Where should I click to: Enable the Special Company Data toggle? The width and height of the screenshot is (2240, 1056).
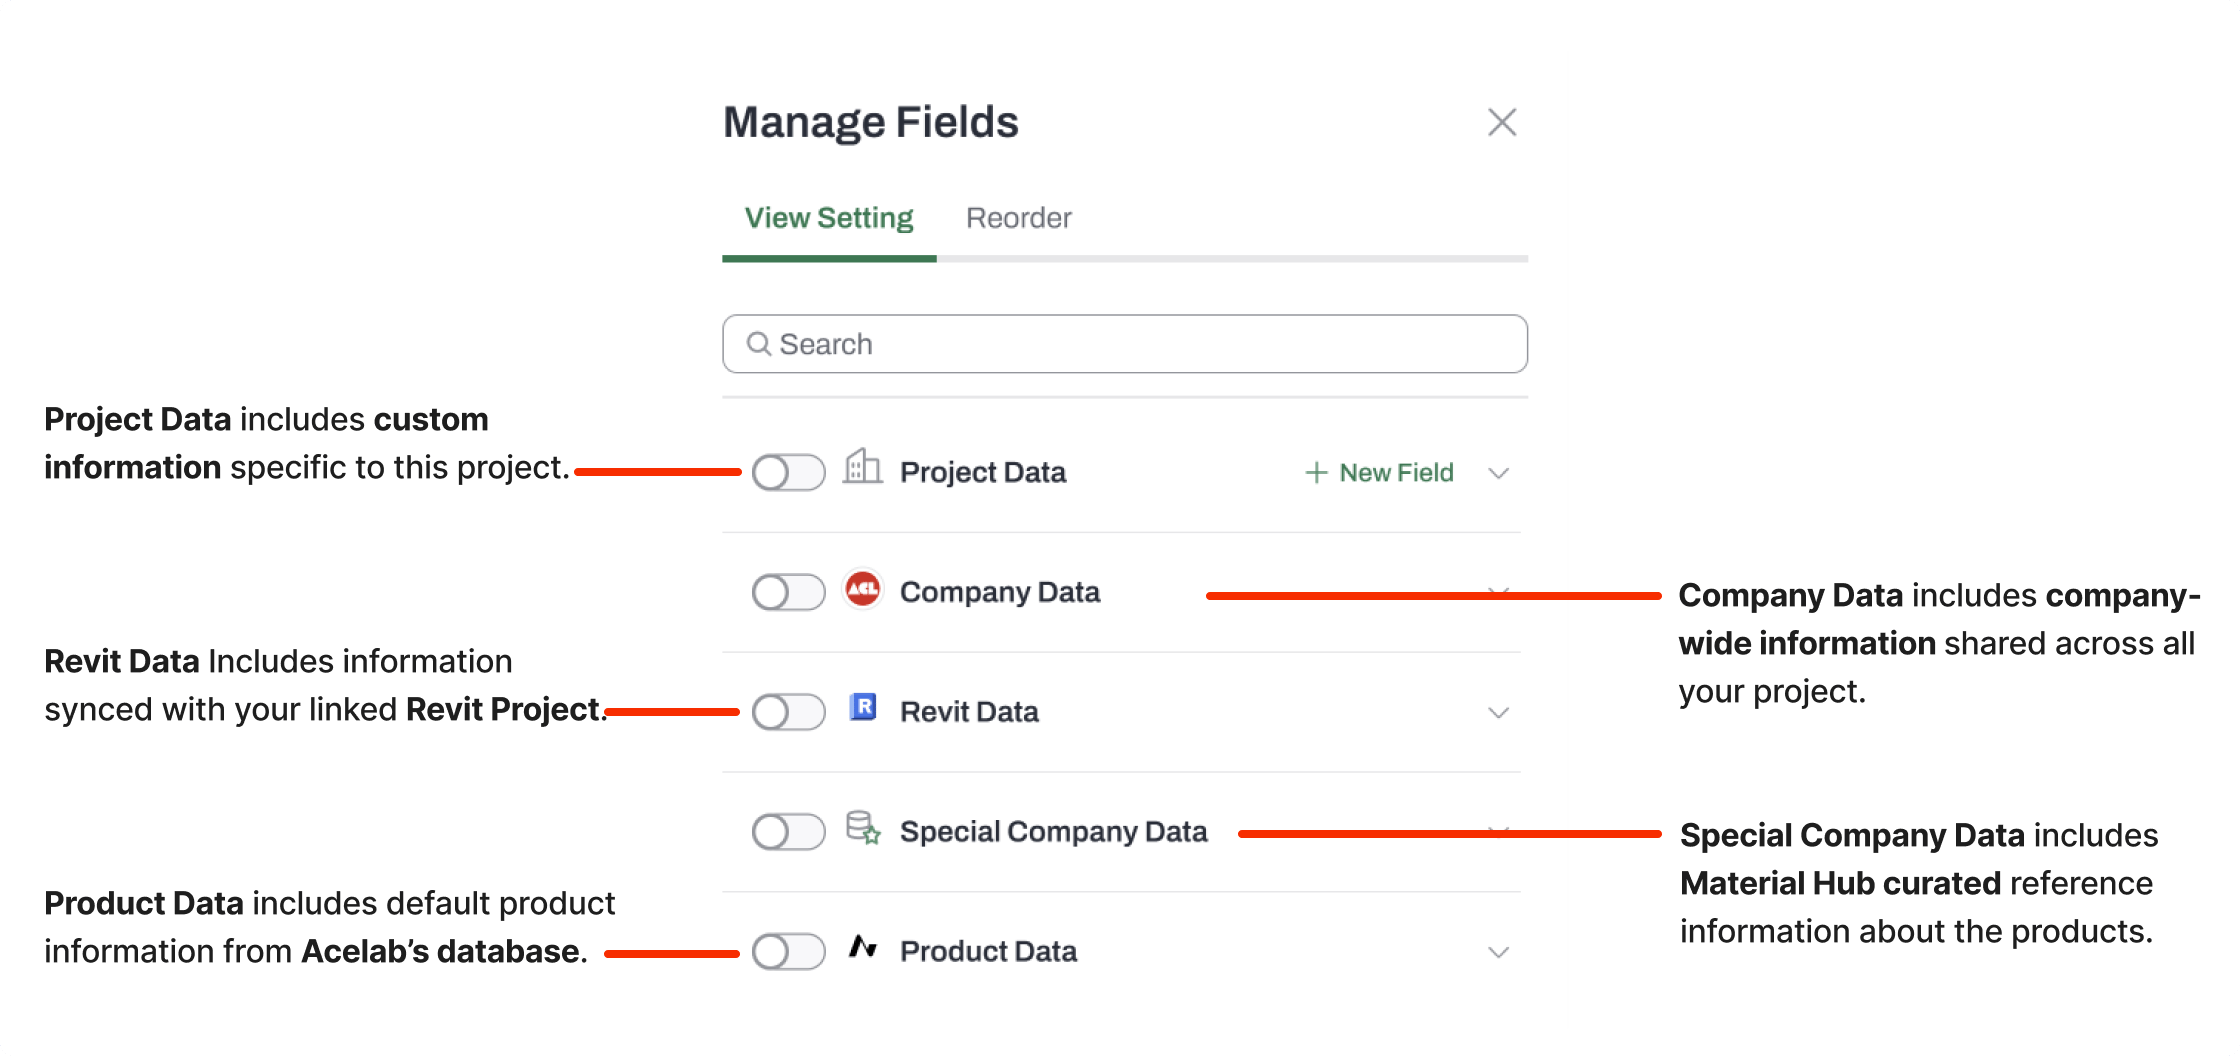coord(789,831)
